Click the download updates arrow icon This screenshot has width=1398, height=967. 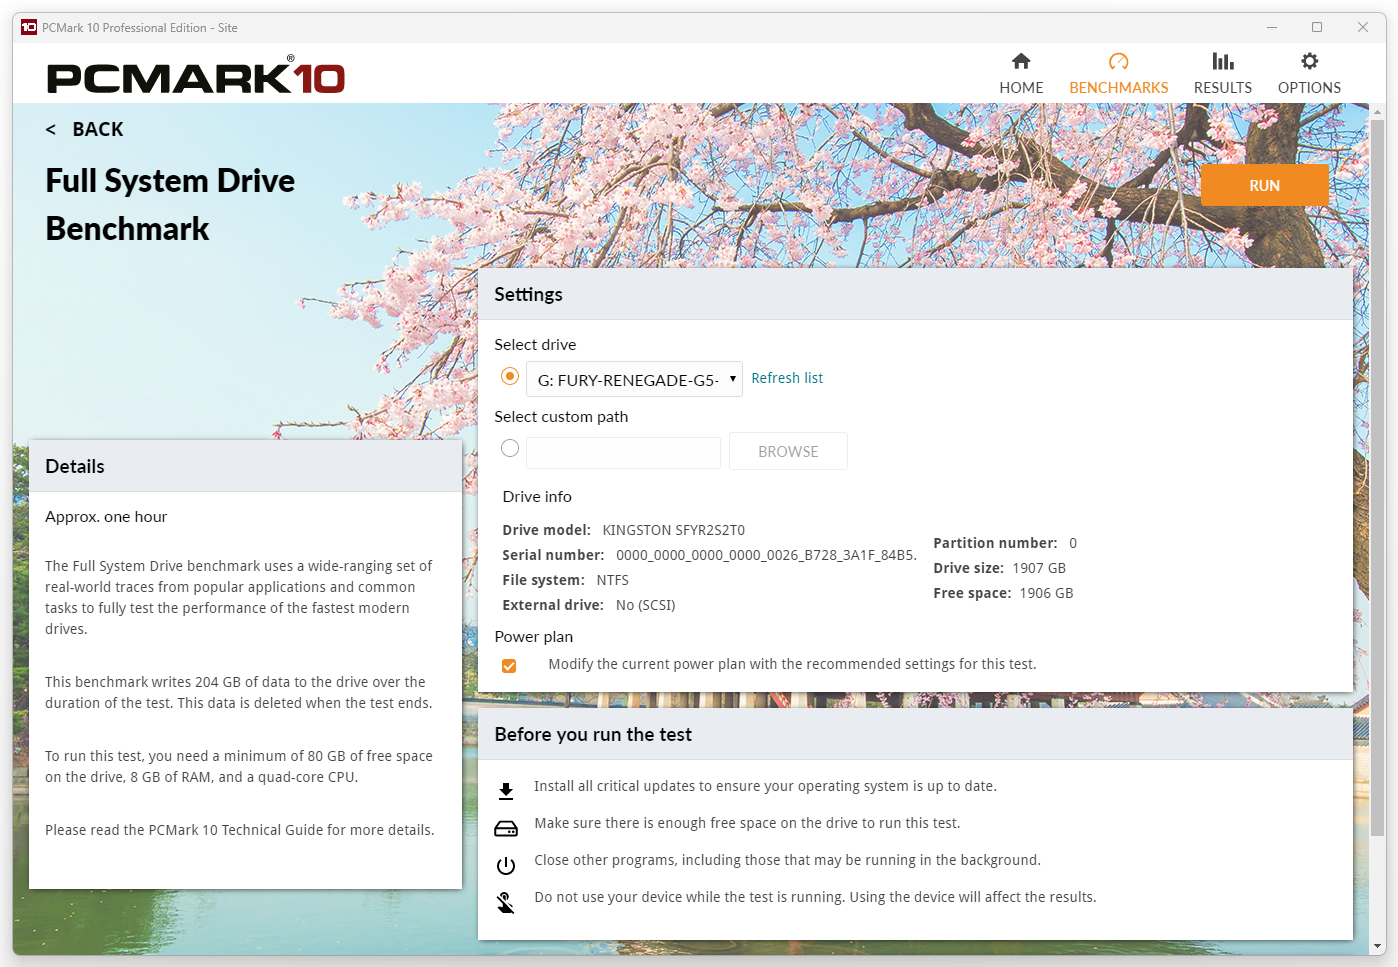click(506, 791)
